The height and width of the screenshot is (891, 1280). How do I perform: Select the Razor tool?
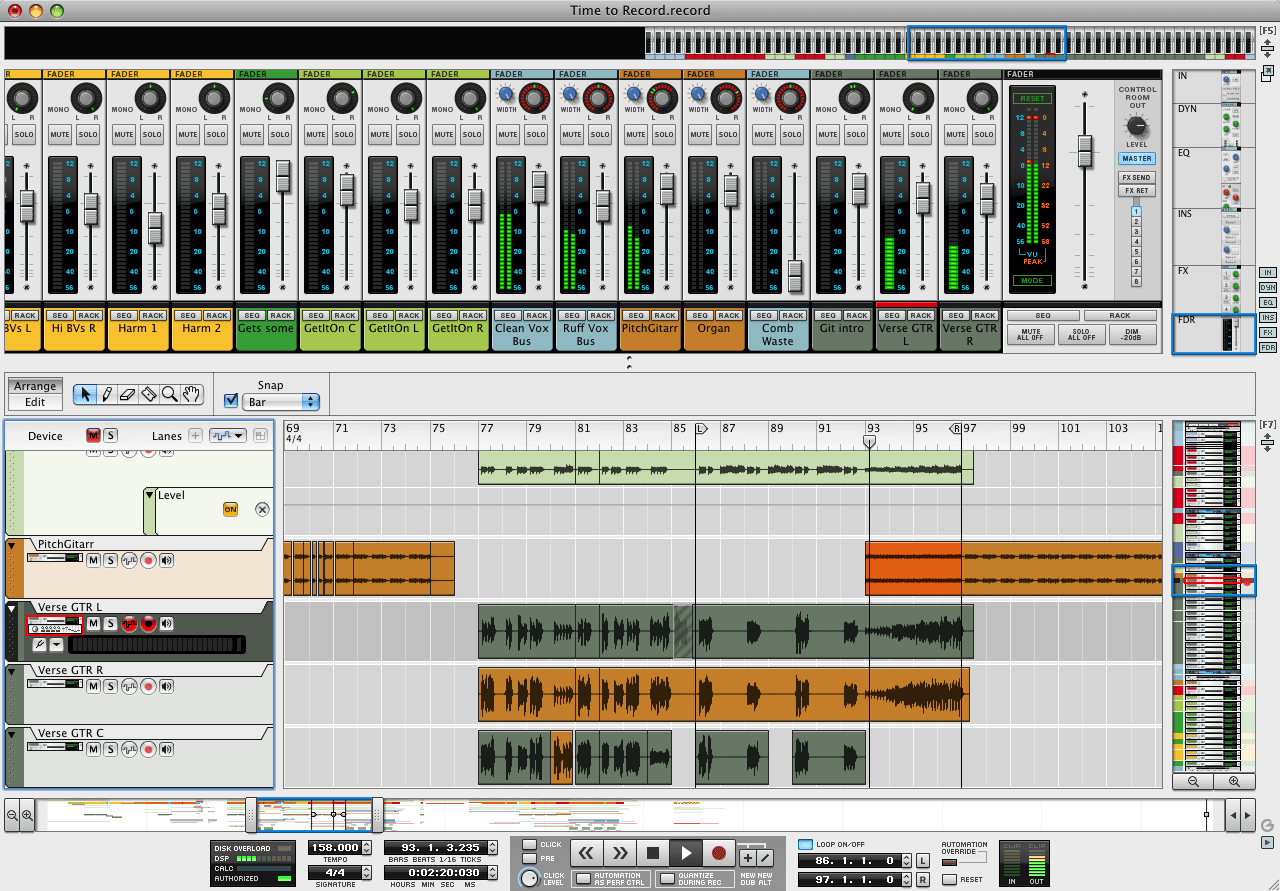point(148,394)
